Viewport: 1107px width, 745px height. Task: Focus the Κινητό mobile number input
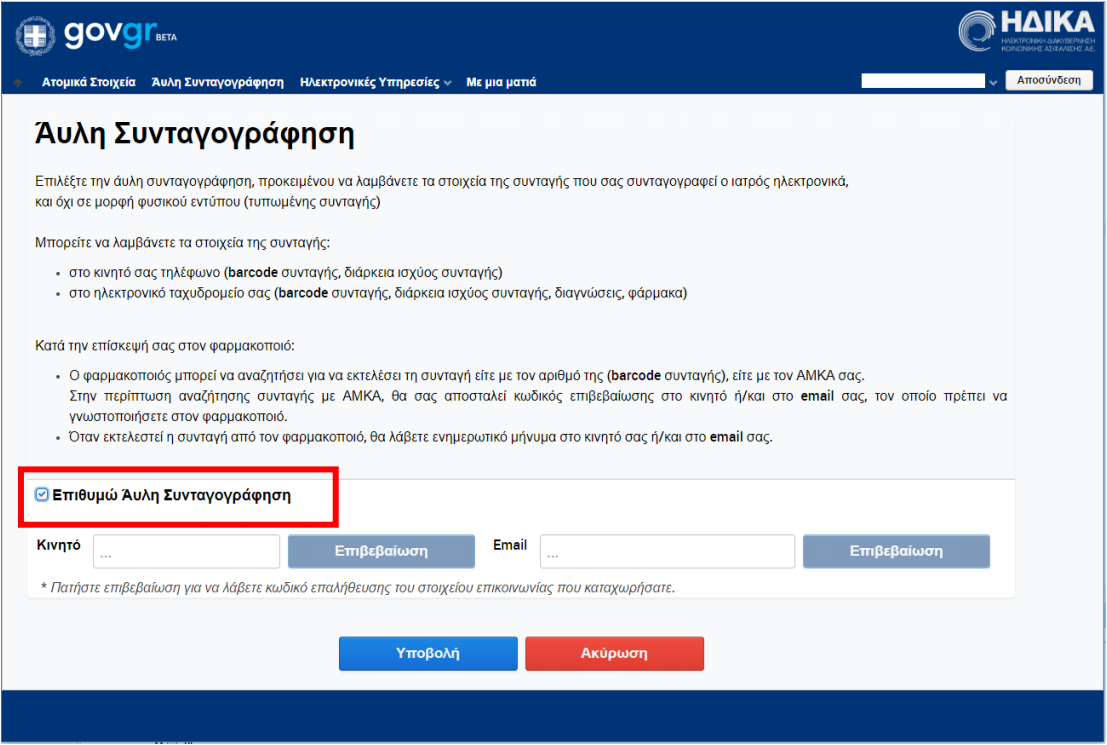click(x=186, y=551)
